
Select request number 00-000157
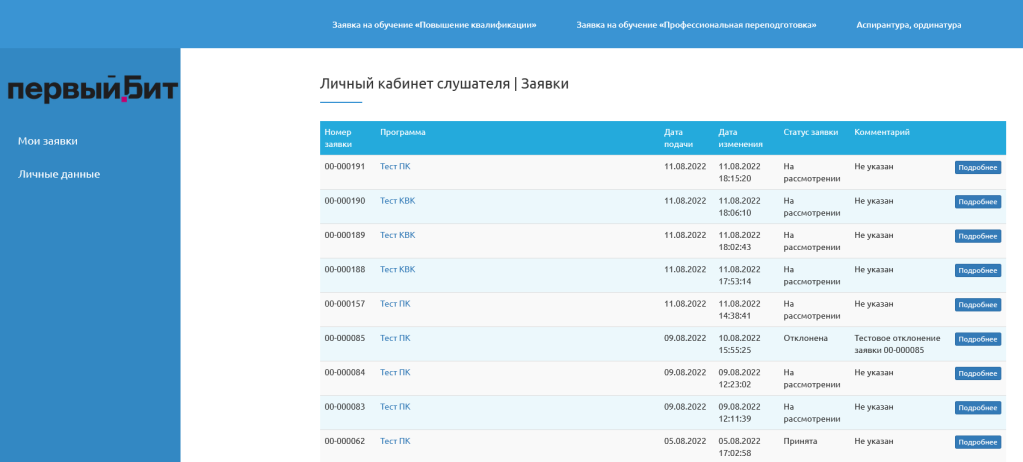point(344,303)
